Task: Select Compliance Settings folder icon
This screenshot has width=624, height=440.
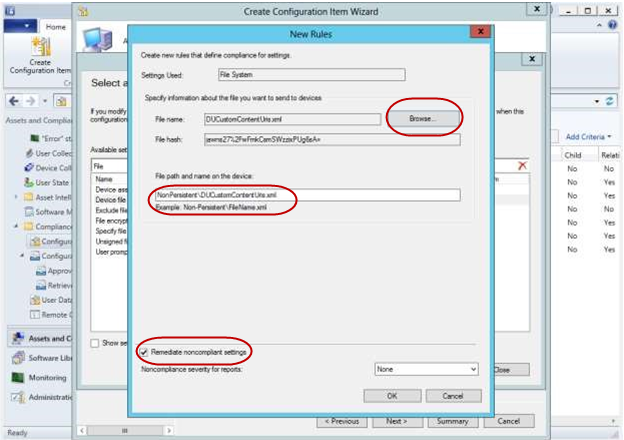Action: point(29,226)
